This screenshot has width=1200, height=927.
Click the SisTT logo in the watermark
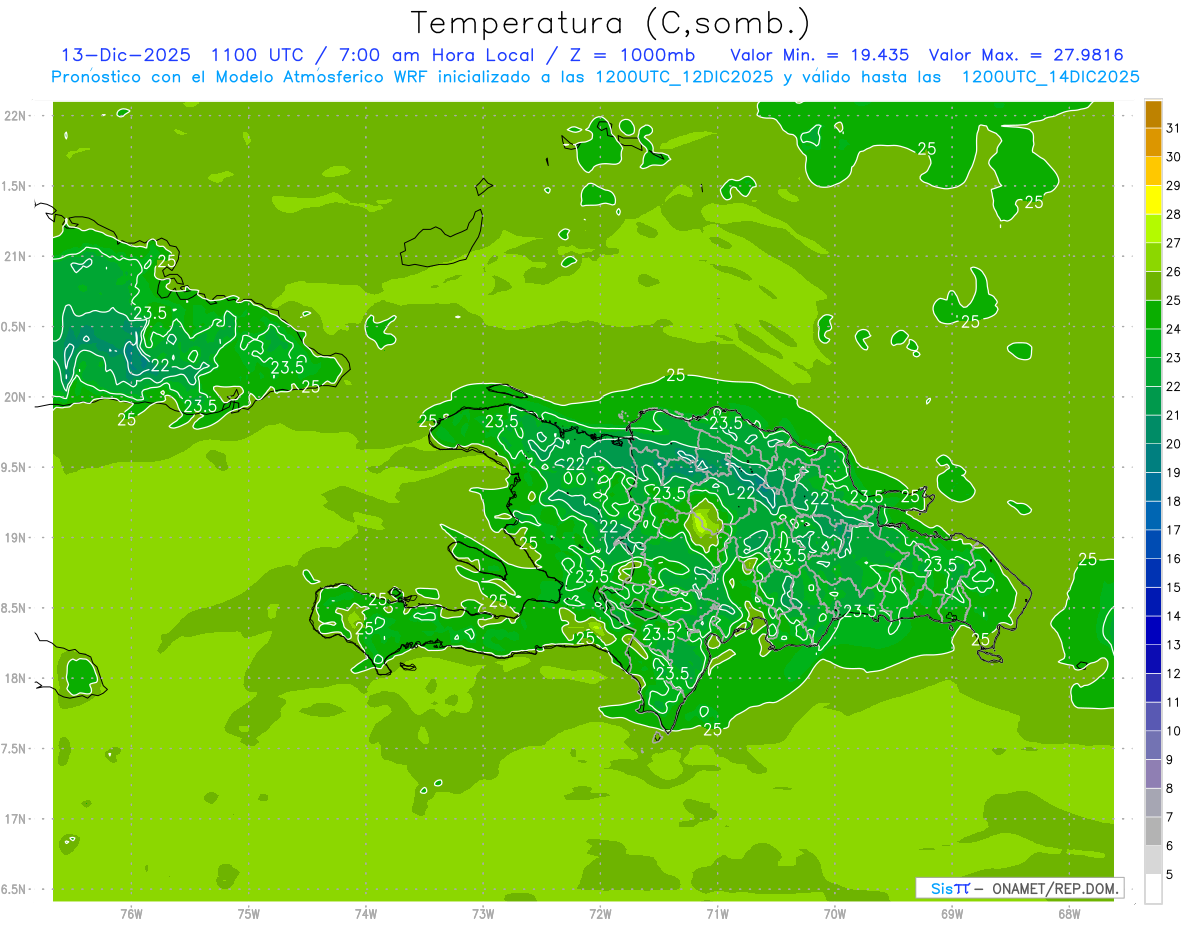click(x=949, y=888)
